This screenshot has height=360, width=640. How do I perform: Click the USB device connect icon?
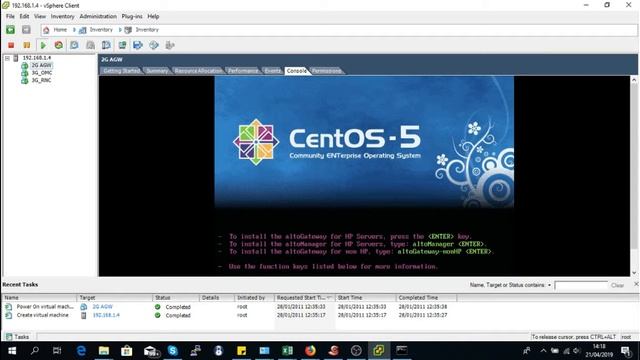coord(170,45)
